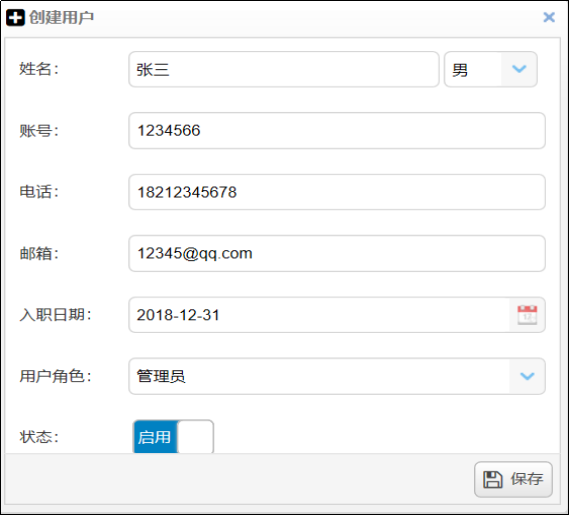Toggle the 启用 status switch
This screenshot has width=570, height=516.
pos(173,437)
